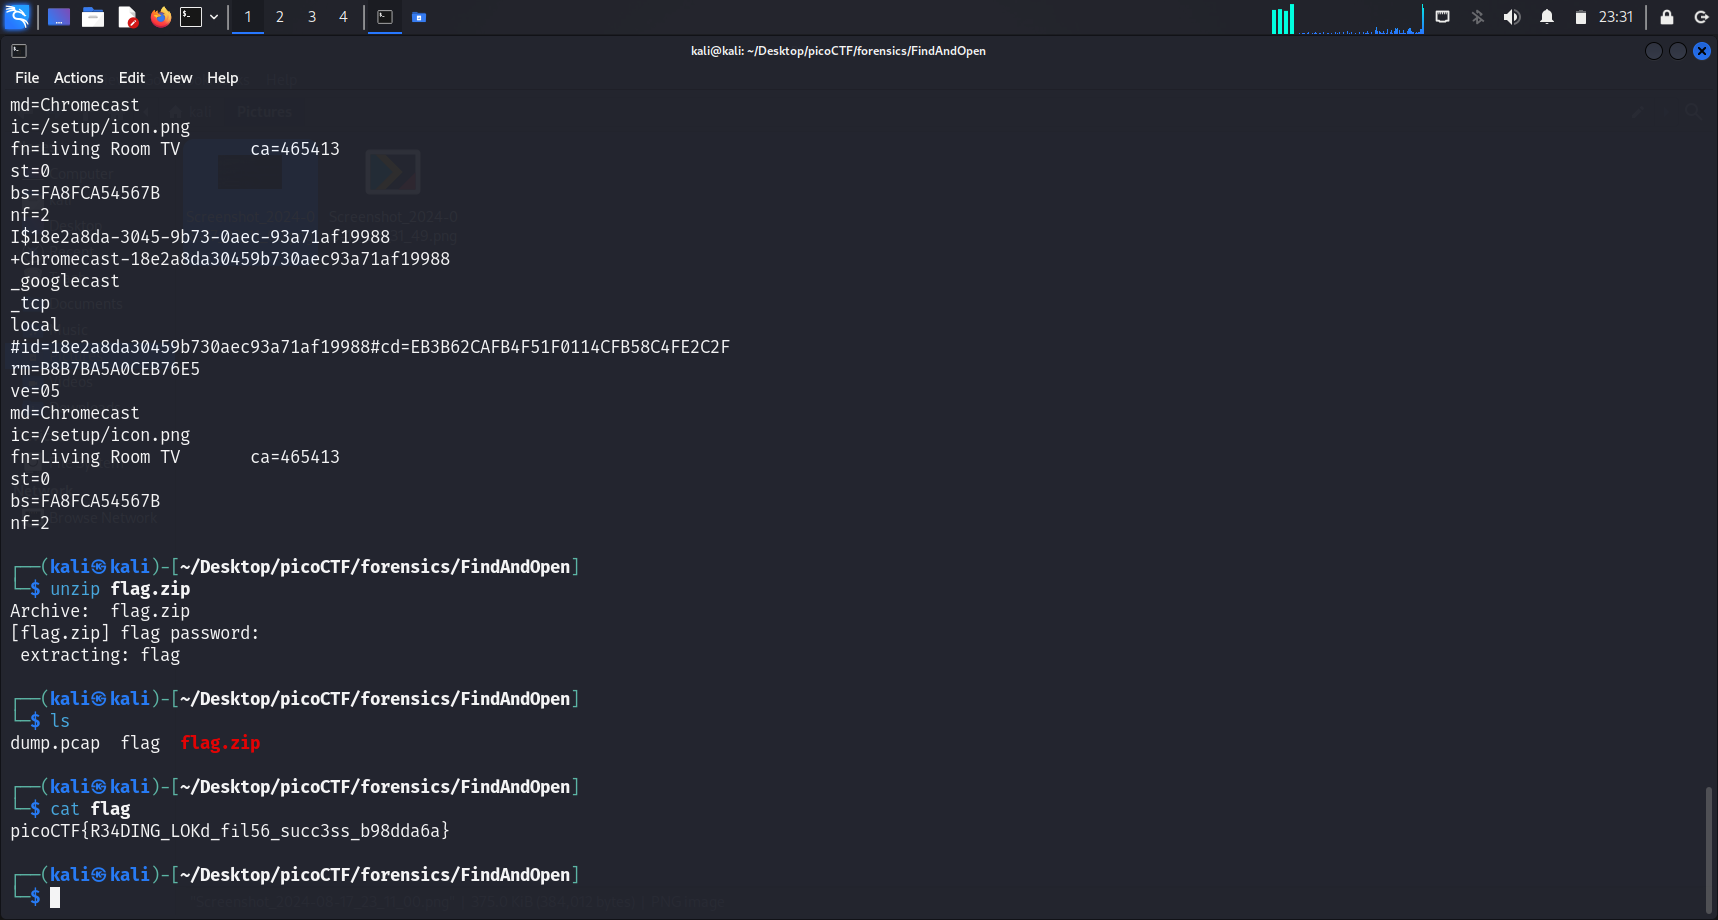The image size is (1718, 920).
Task: Click the log out icon
Action: coord(1700,17)
